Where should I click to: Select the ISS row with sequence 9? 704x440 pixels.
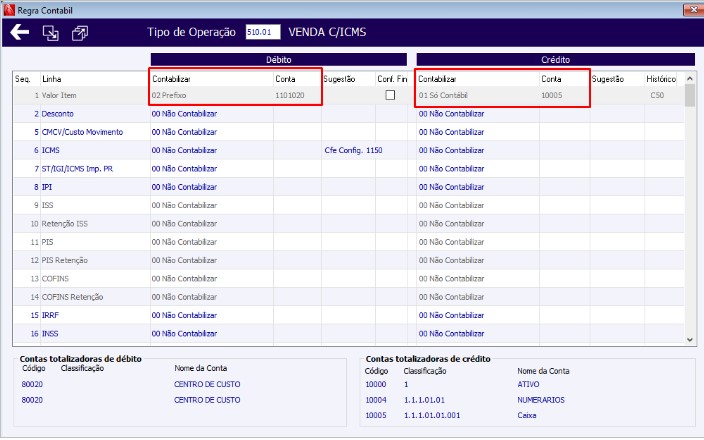[349, 205]
